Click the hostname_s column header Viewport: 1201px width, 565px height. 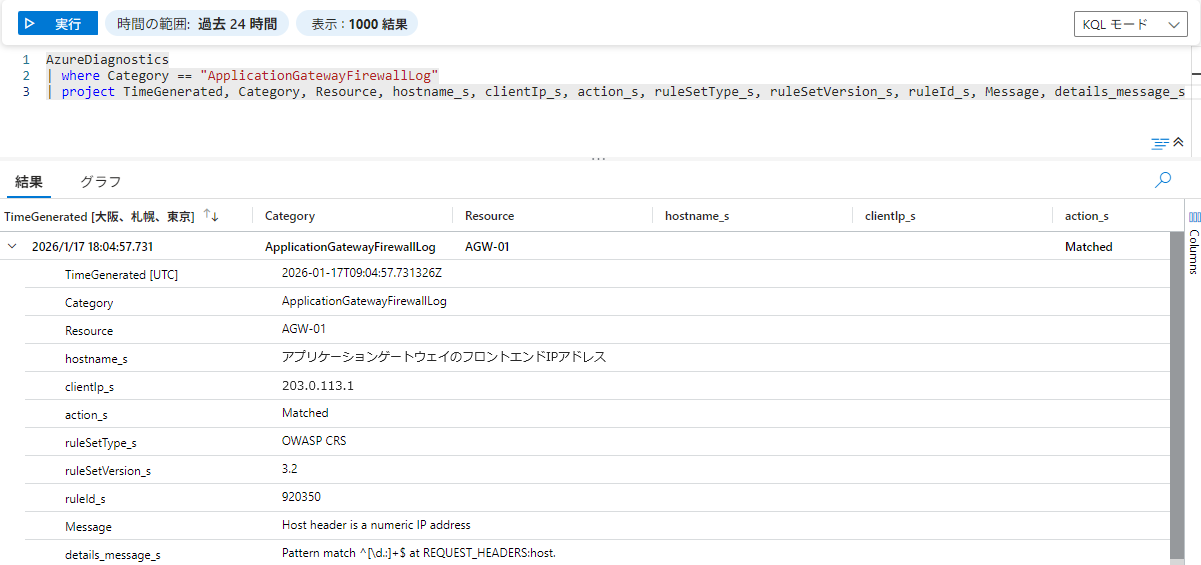pyautogui.click(x=696, y=216)
